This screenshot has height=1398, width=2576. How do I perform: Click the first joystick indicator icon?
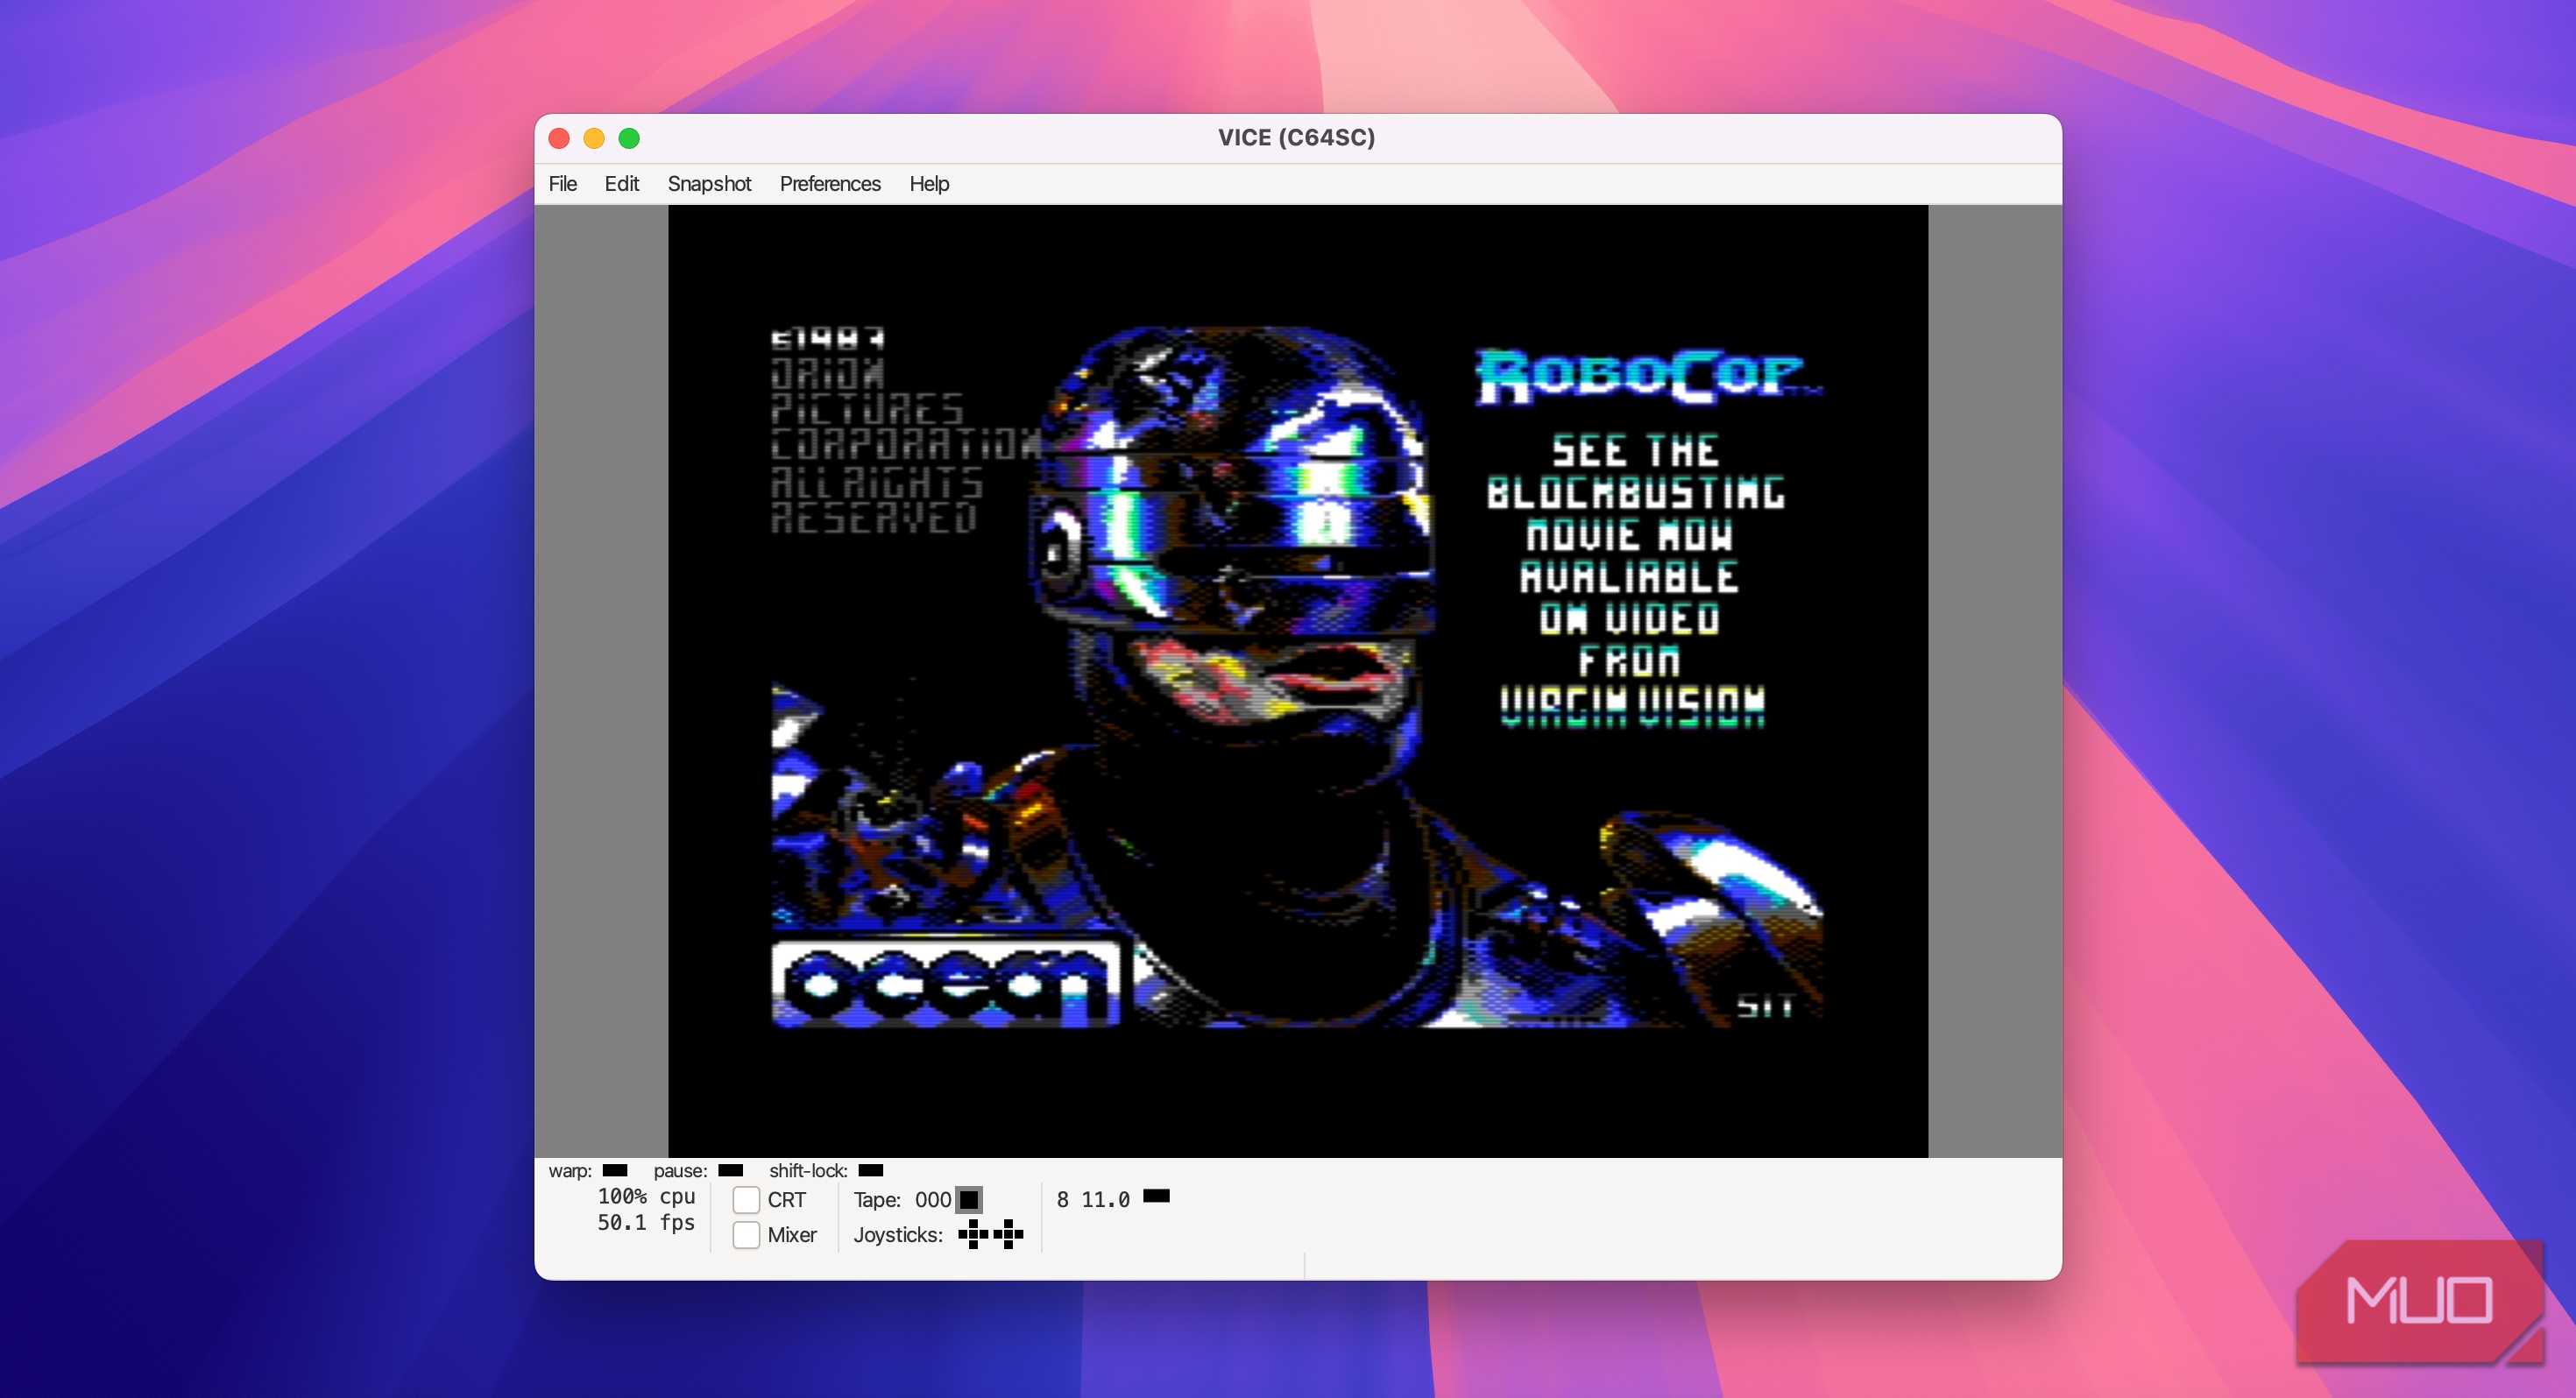coord(973,1235)
